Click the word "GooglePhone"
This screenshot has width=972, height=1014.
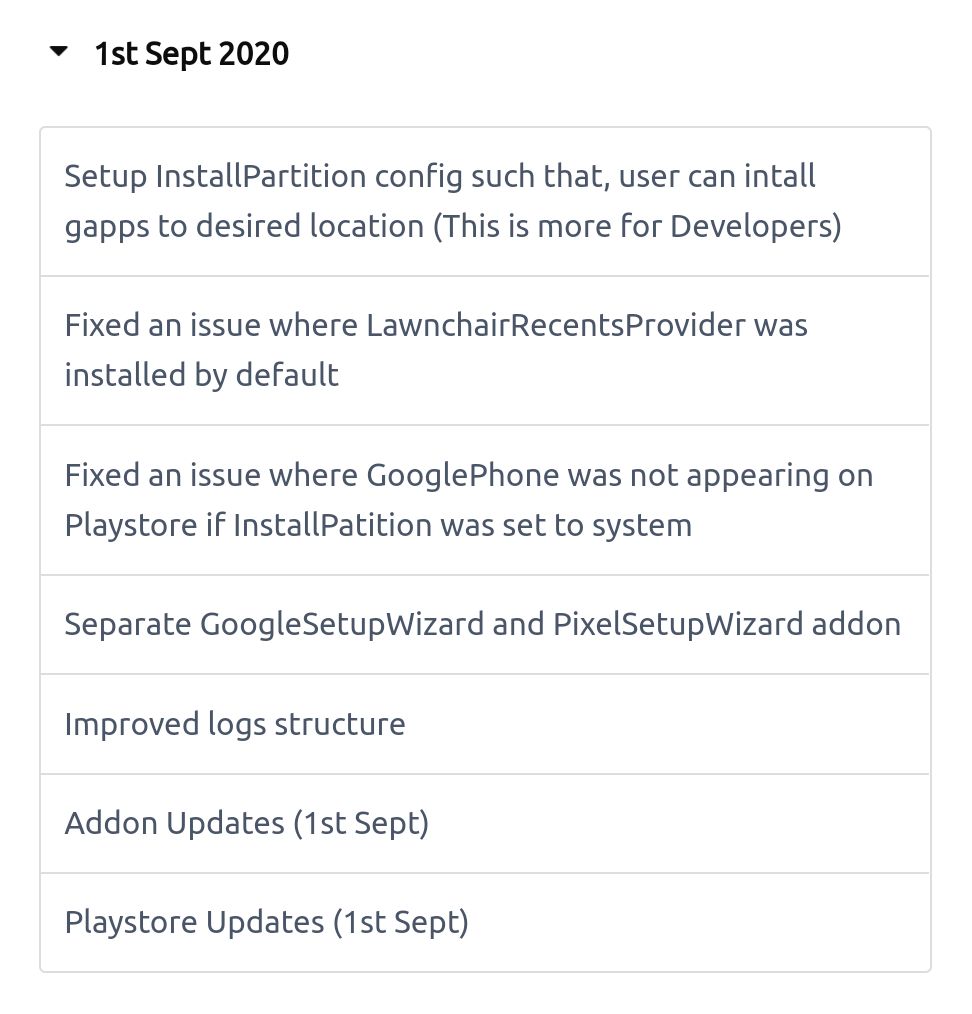tap(462, 475)
